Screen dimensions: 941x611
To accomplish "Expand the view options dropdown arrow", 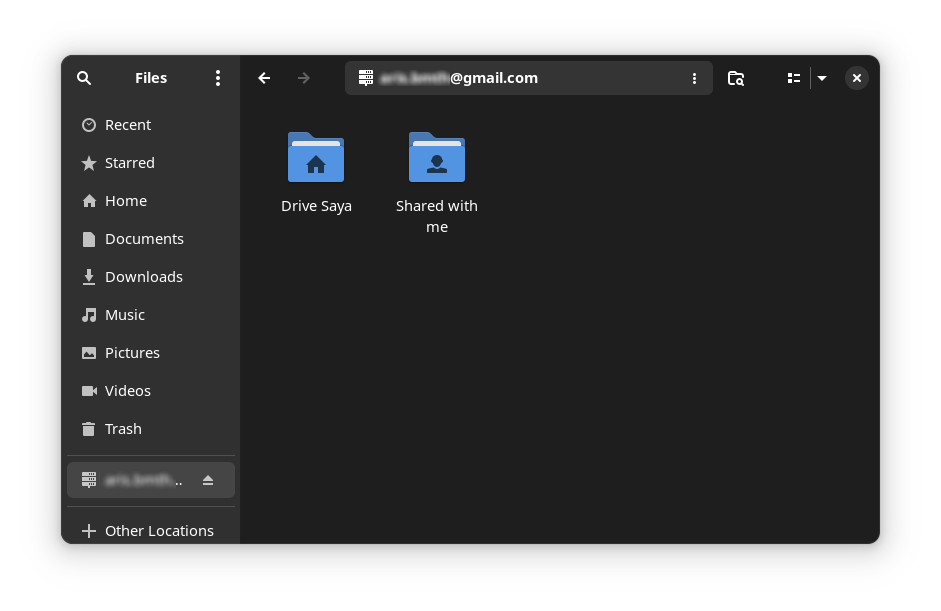I will 822,78.
